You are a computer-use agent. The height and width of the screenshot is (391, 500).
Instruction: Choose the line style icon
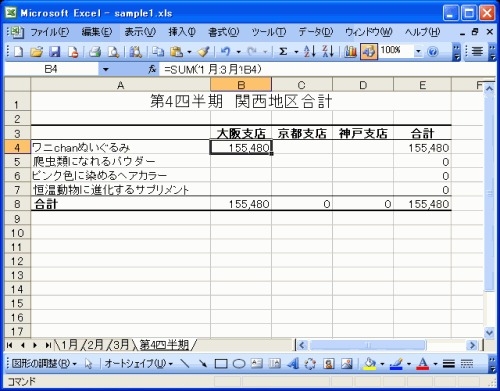(449, 364)
